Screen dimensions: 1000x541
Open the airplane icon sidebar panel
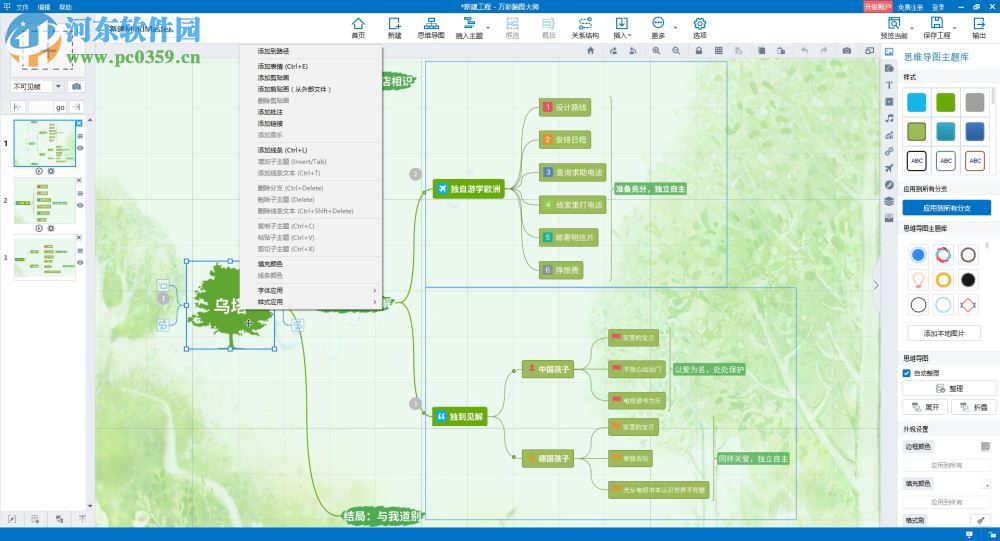click(x=889, y=168)
